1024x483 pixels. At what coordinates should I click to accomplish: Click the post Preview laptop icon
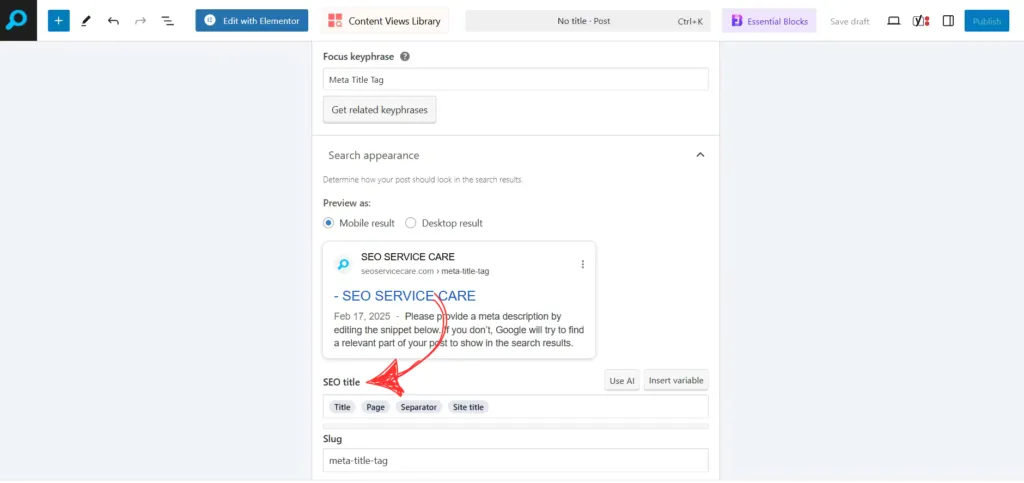(x=894, y=21)
